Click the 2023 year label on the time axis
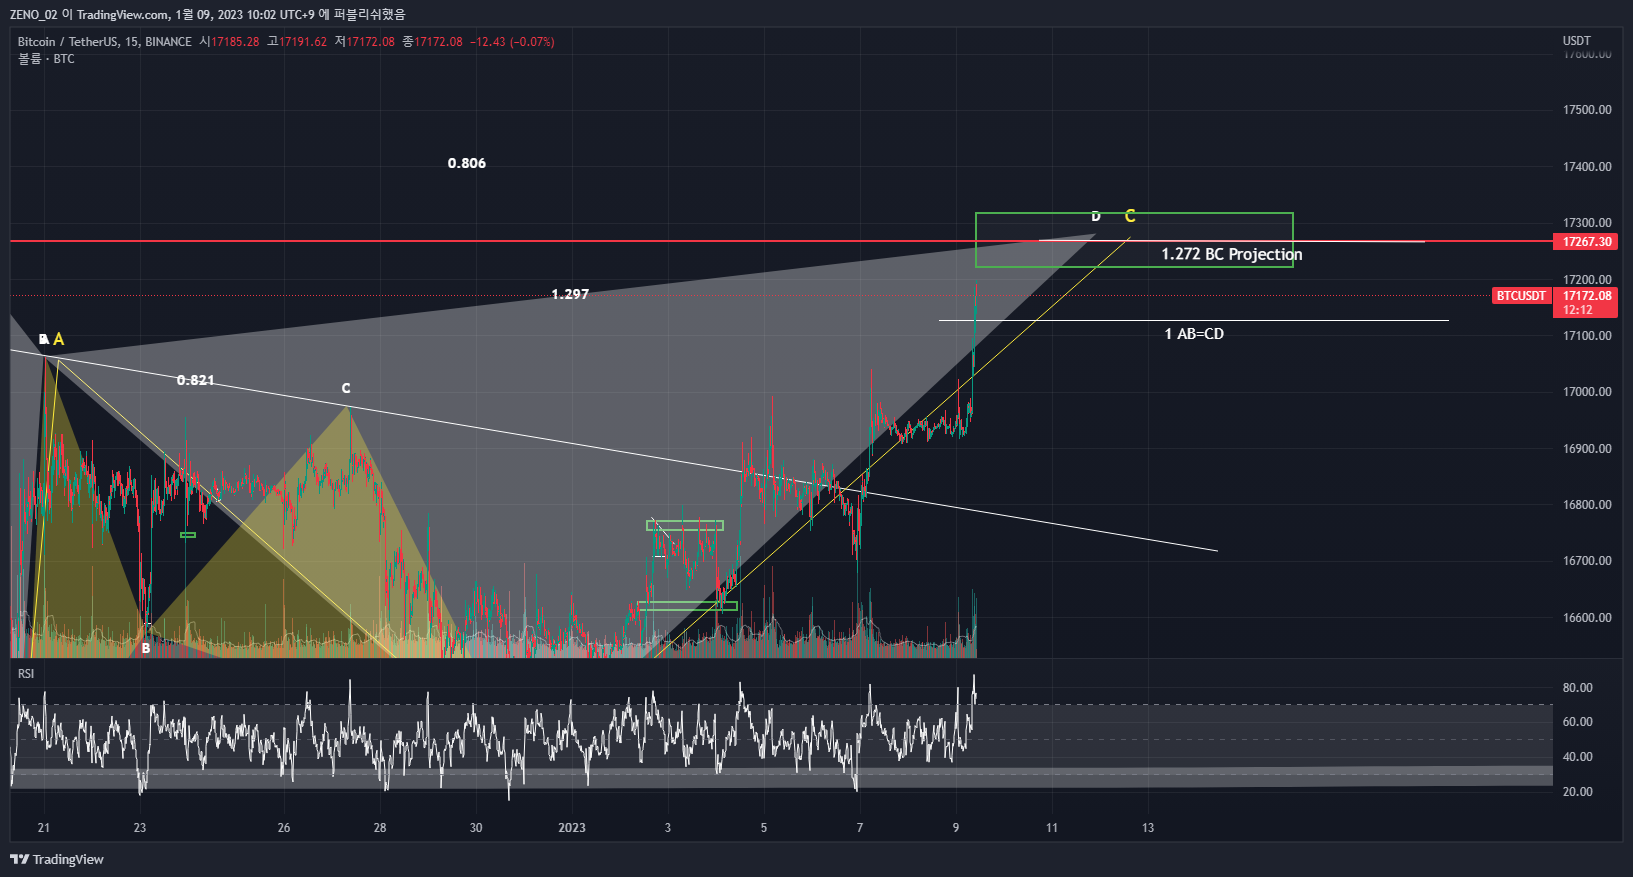The width and height of the screenshot is (1633, 877). coord(572,828)
